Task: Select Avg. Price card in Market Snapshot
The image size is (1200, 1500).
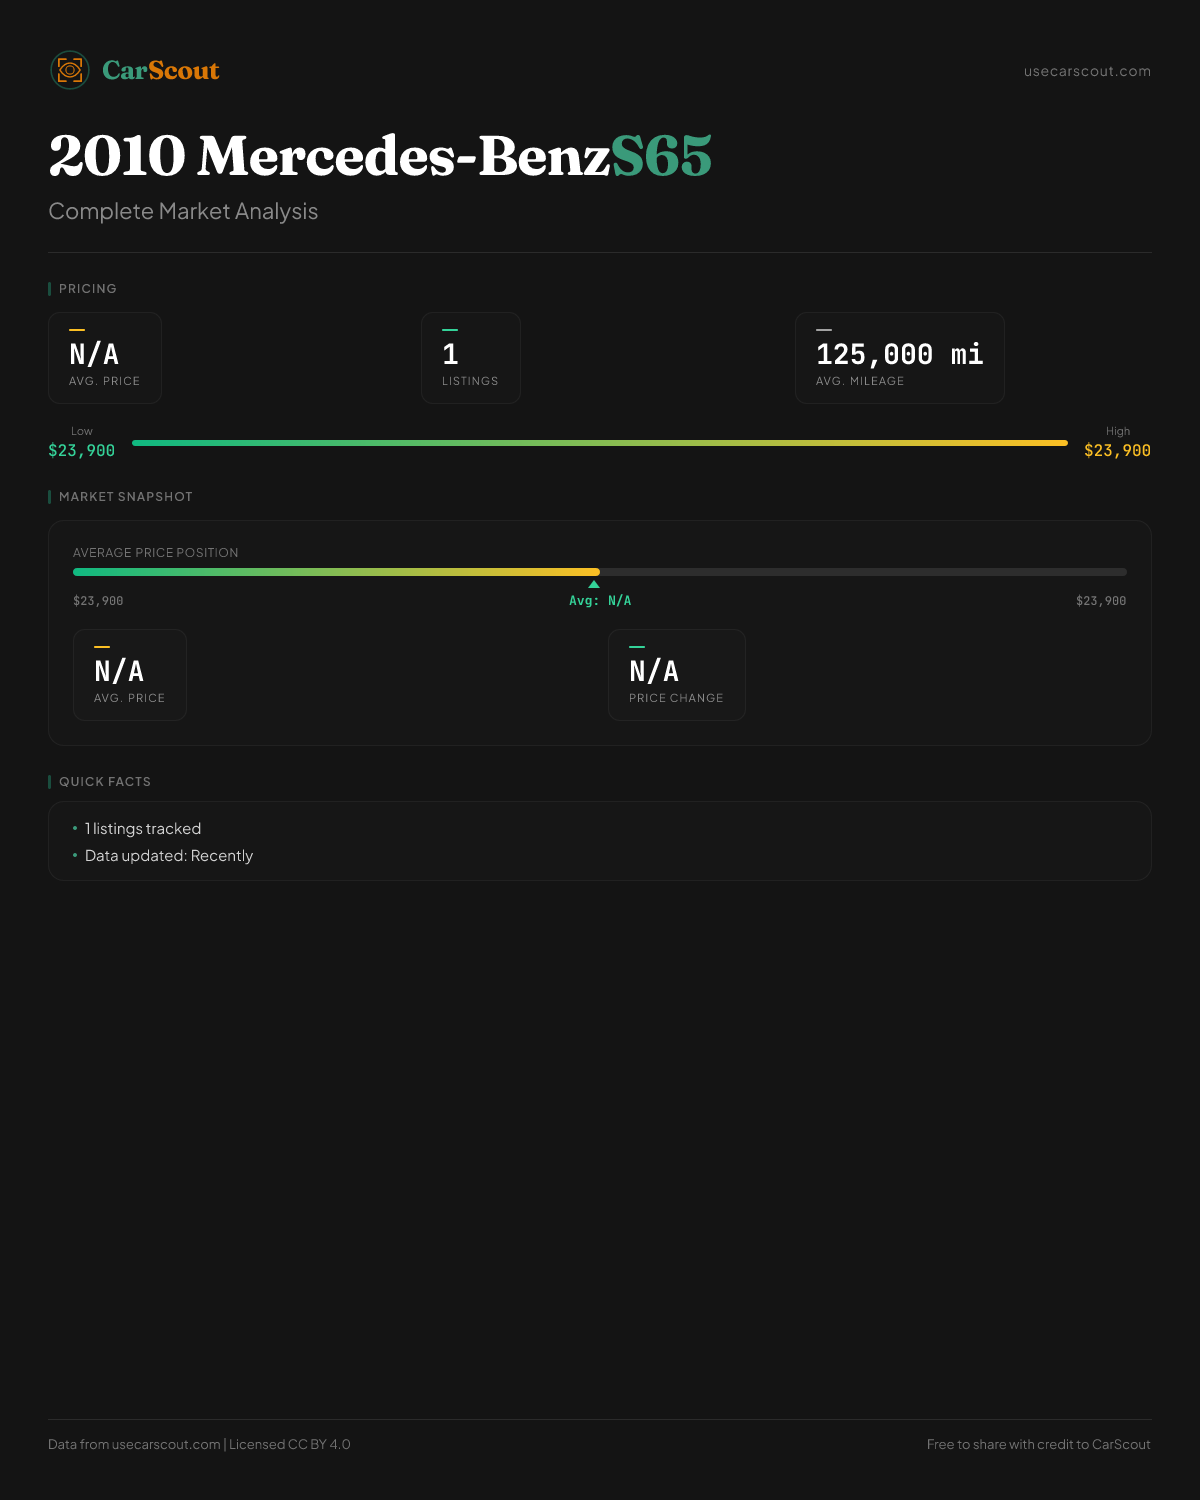Action: click(x=130, y=675)
